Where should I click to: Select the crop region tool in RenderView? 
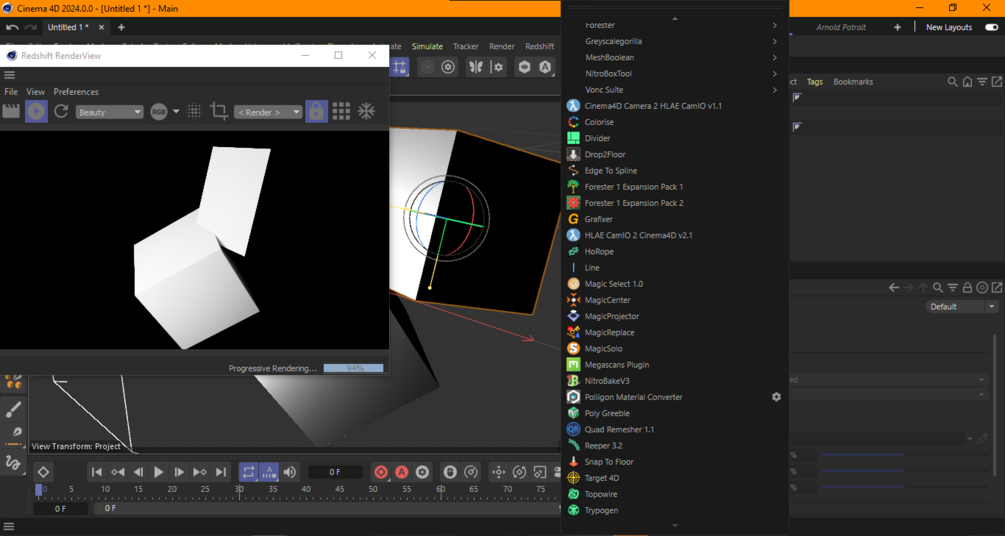[x=219, y=112]
